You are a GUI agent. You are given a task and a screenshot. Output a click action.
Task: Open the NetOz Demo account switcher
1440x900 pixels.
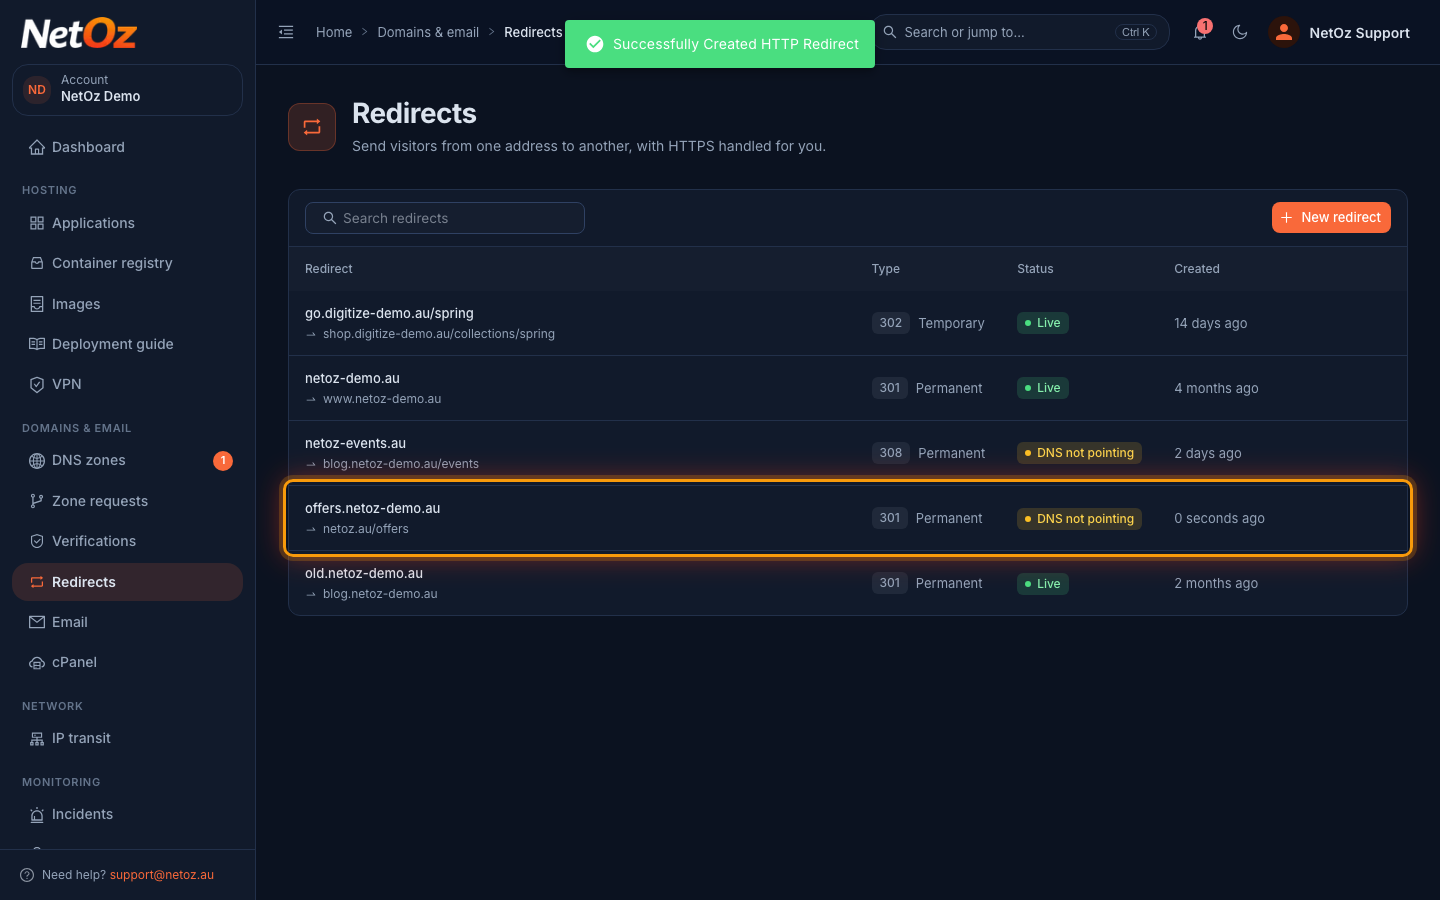click(127, 89)
